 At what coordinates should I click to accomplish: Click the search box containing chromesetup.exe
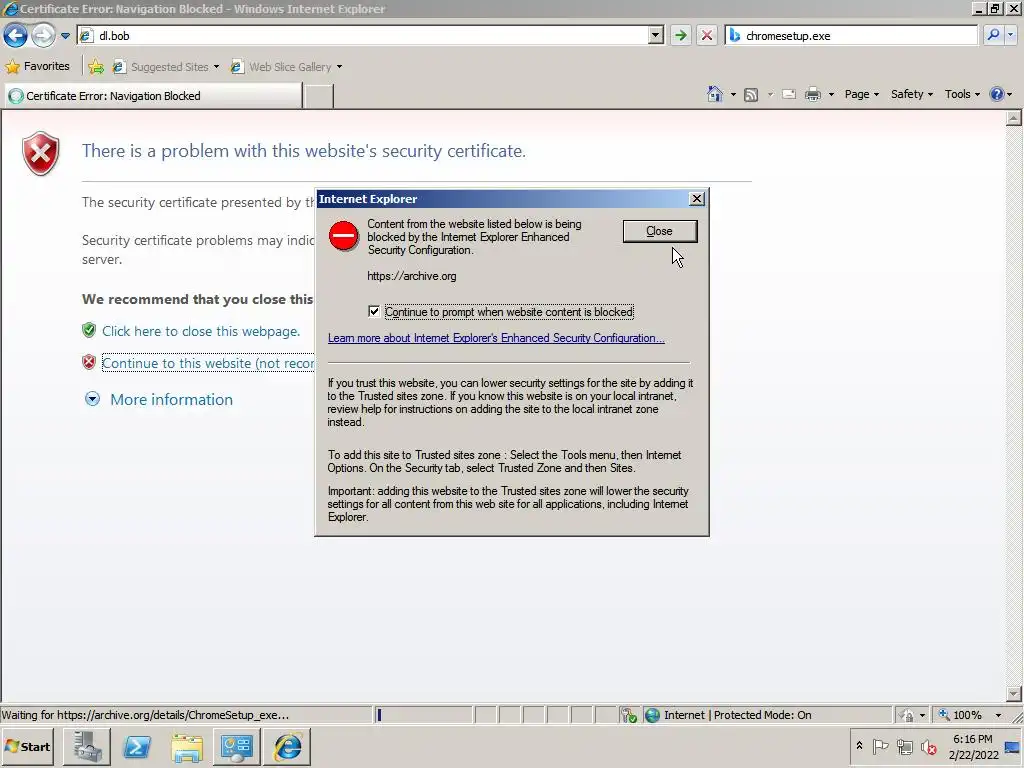click(x=851, y=35)
